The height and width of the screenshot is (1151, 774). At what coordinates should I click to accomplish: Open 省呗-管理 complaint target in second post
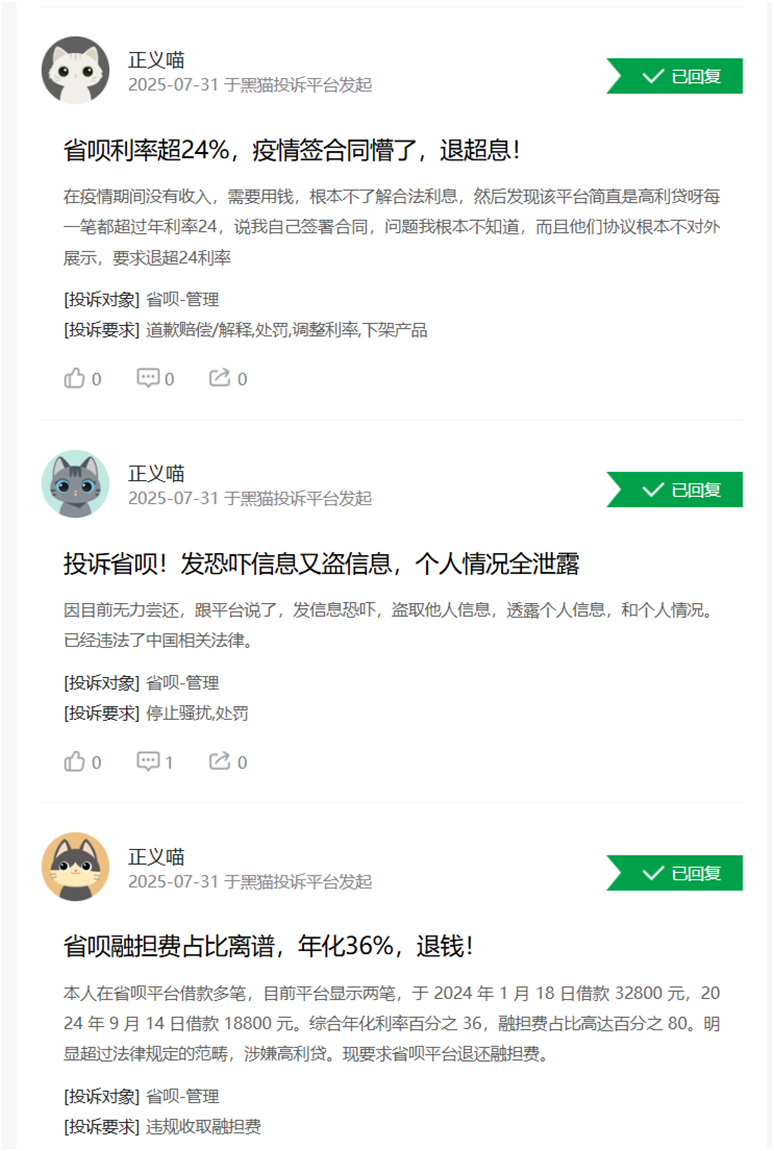pos(182,683)
